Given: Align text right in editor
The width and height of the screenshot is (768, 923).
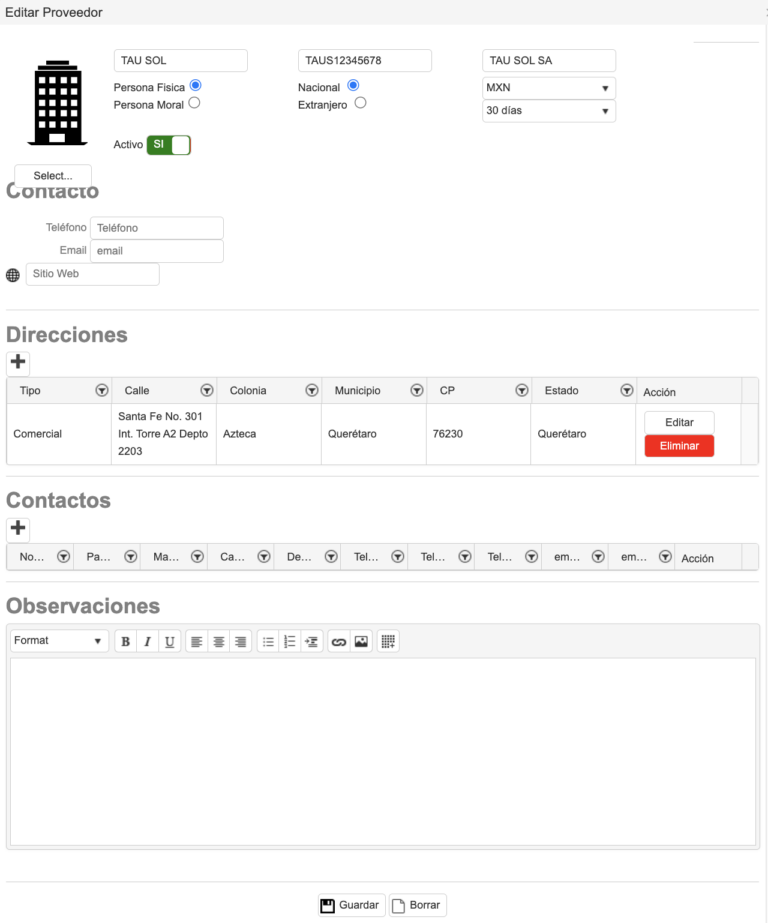Looking at the screenshot, I should coord(240,641).
